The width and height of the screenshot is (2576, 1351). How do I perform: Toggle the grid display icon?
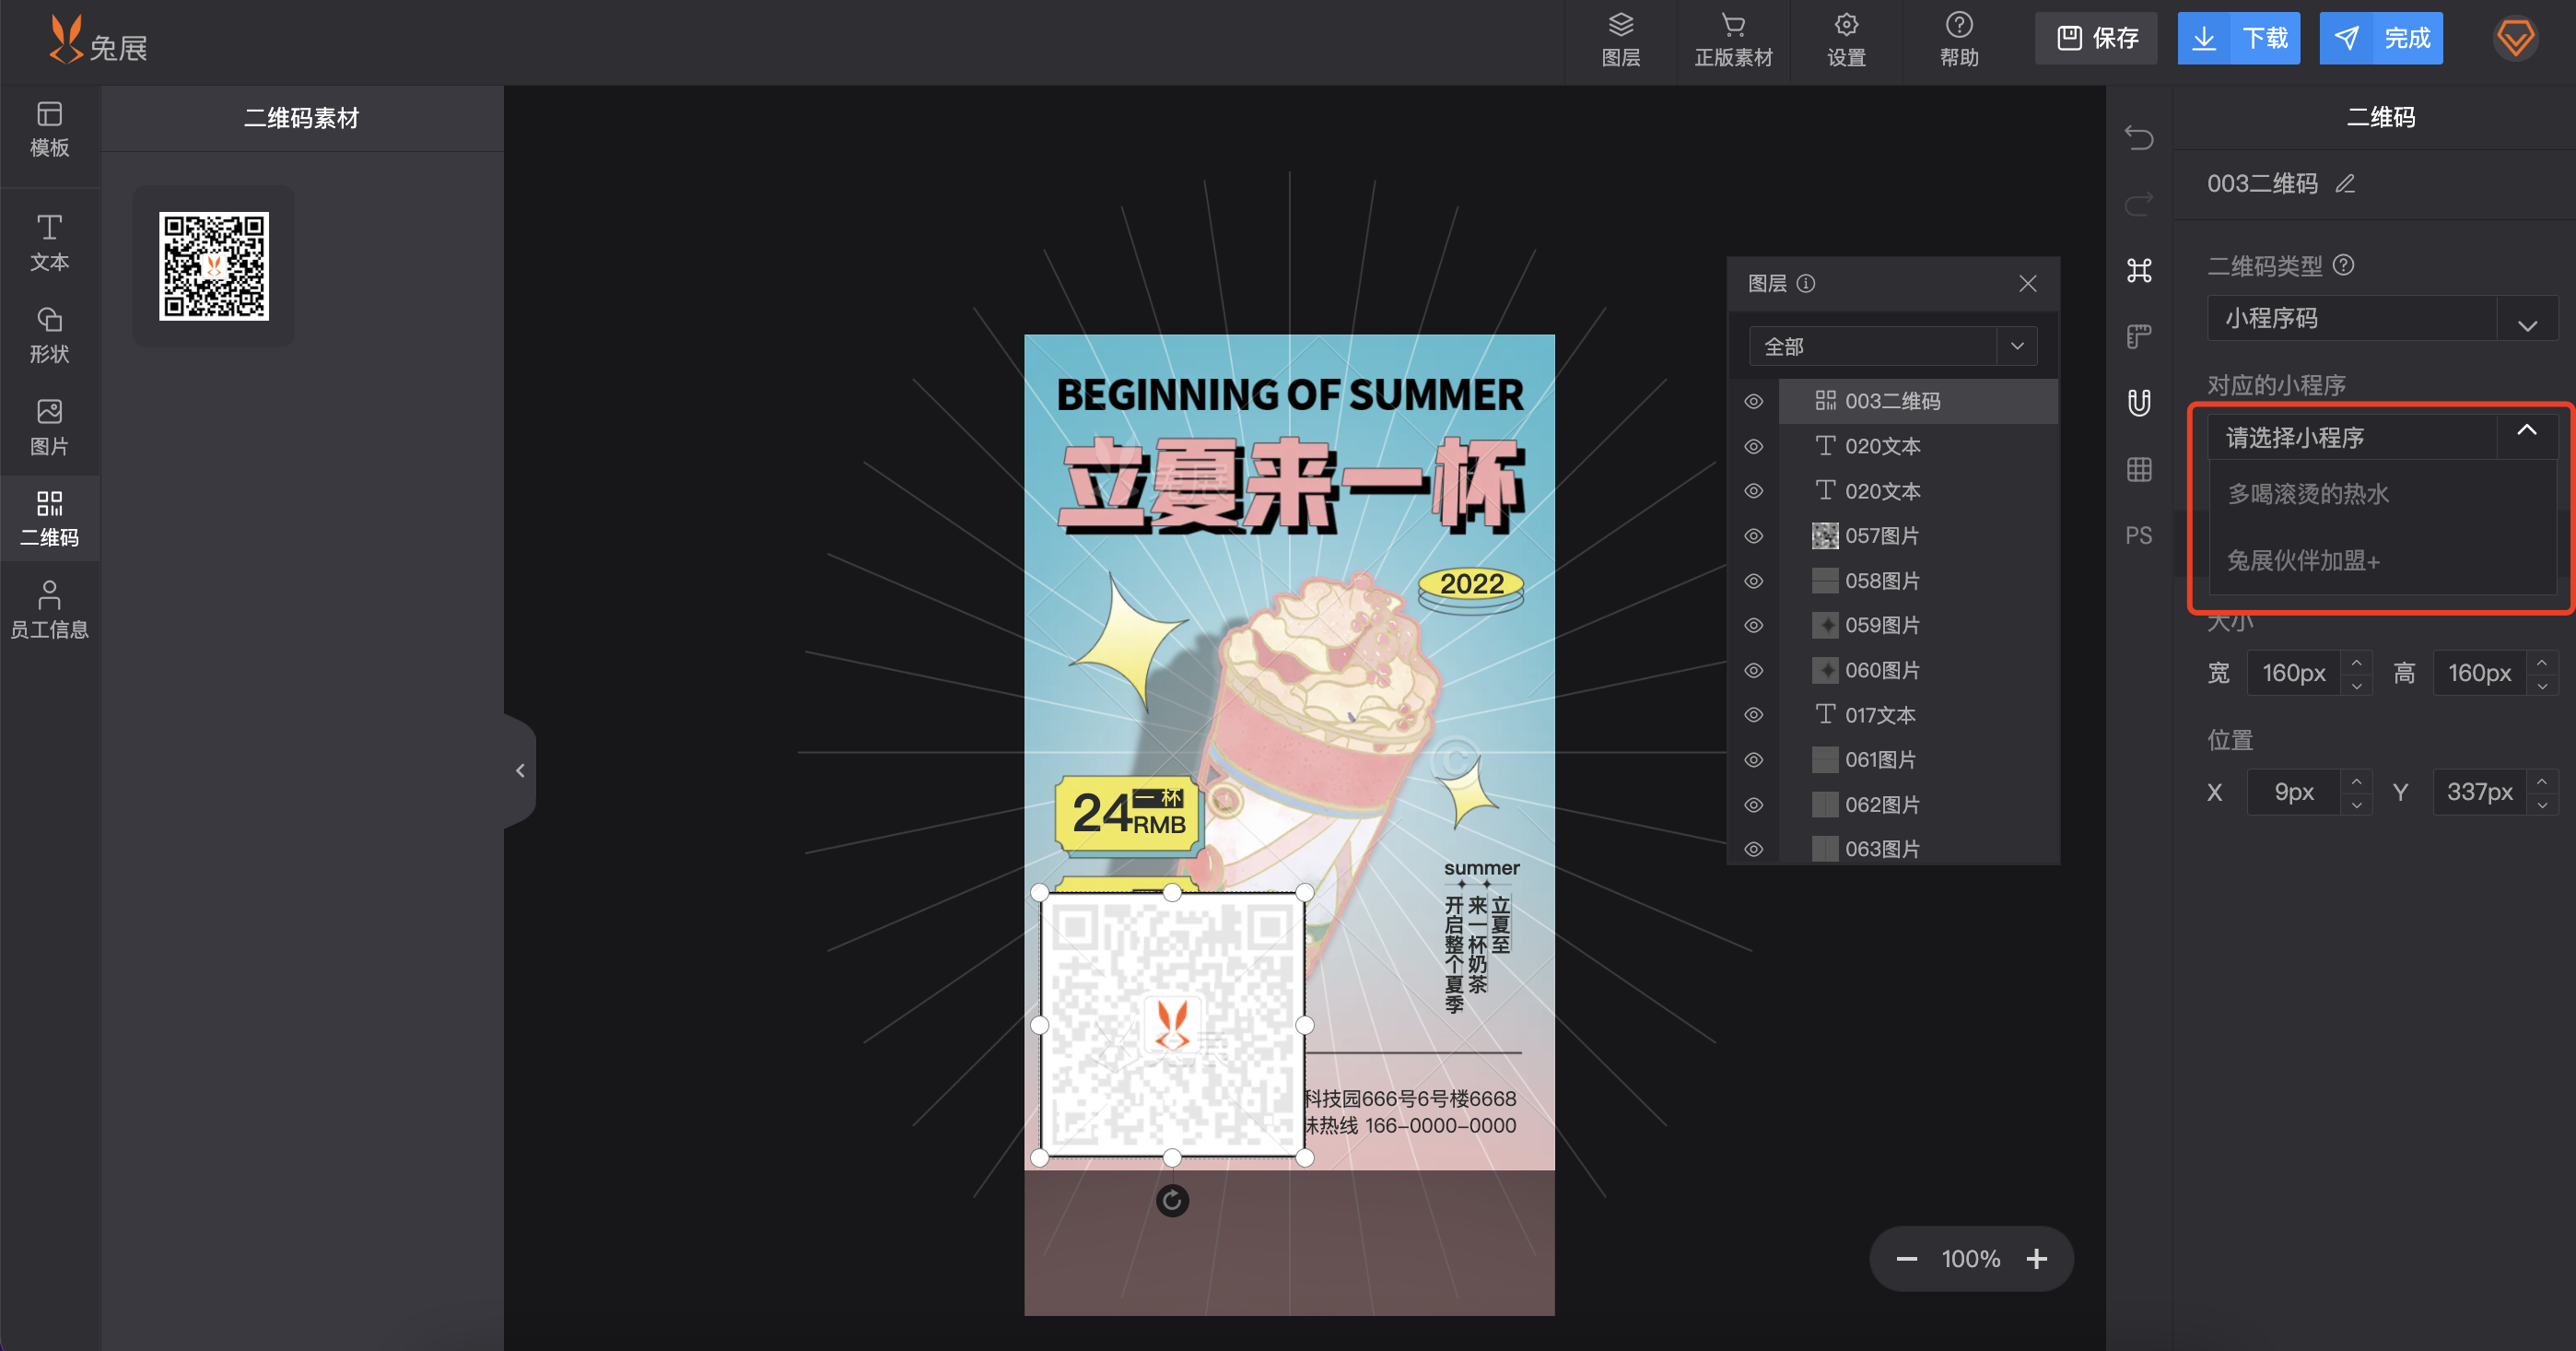pos(2139,469)
